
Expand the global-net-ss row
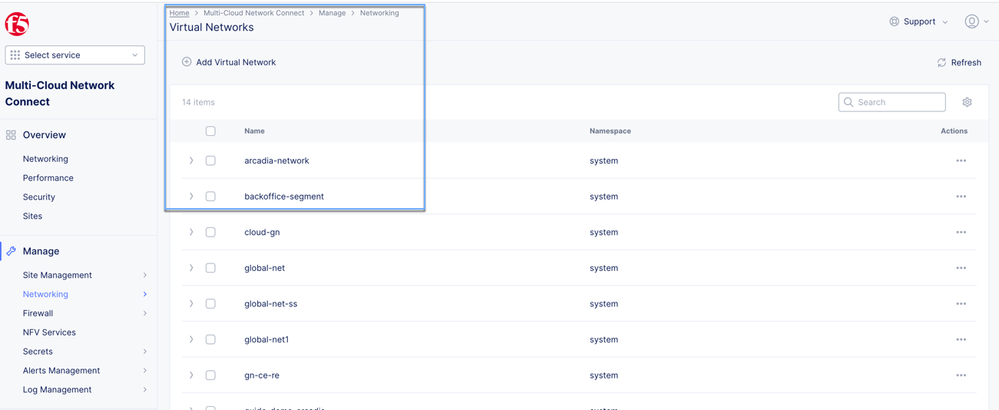tap(191, 304)
